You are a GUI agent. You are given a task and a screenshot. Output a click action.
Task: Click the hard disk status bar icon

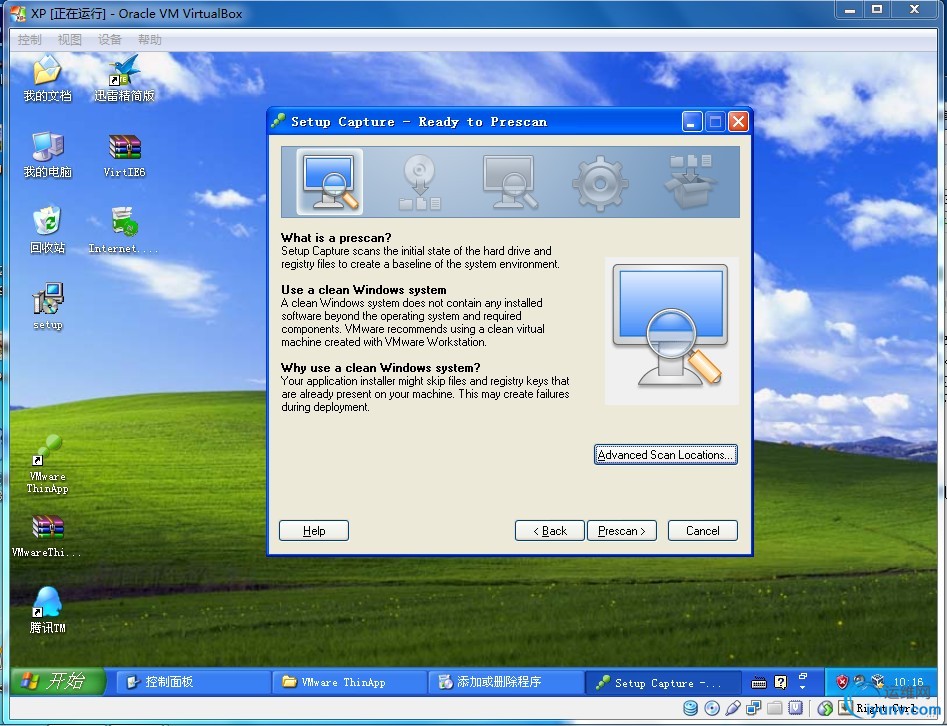point(691,708)
